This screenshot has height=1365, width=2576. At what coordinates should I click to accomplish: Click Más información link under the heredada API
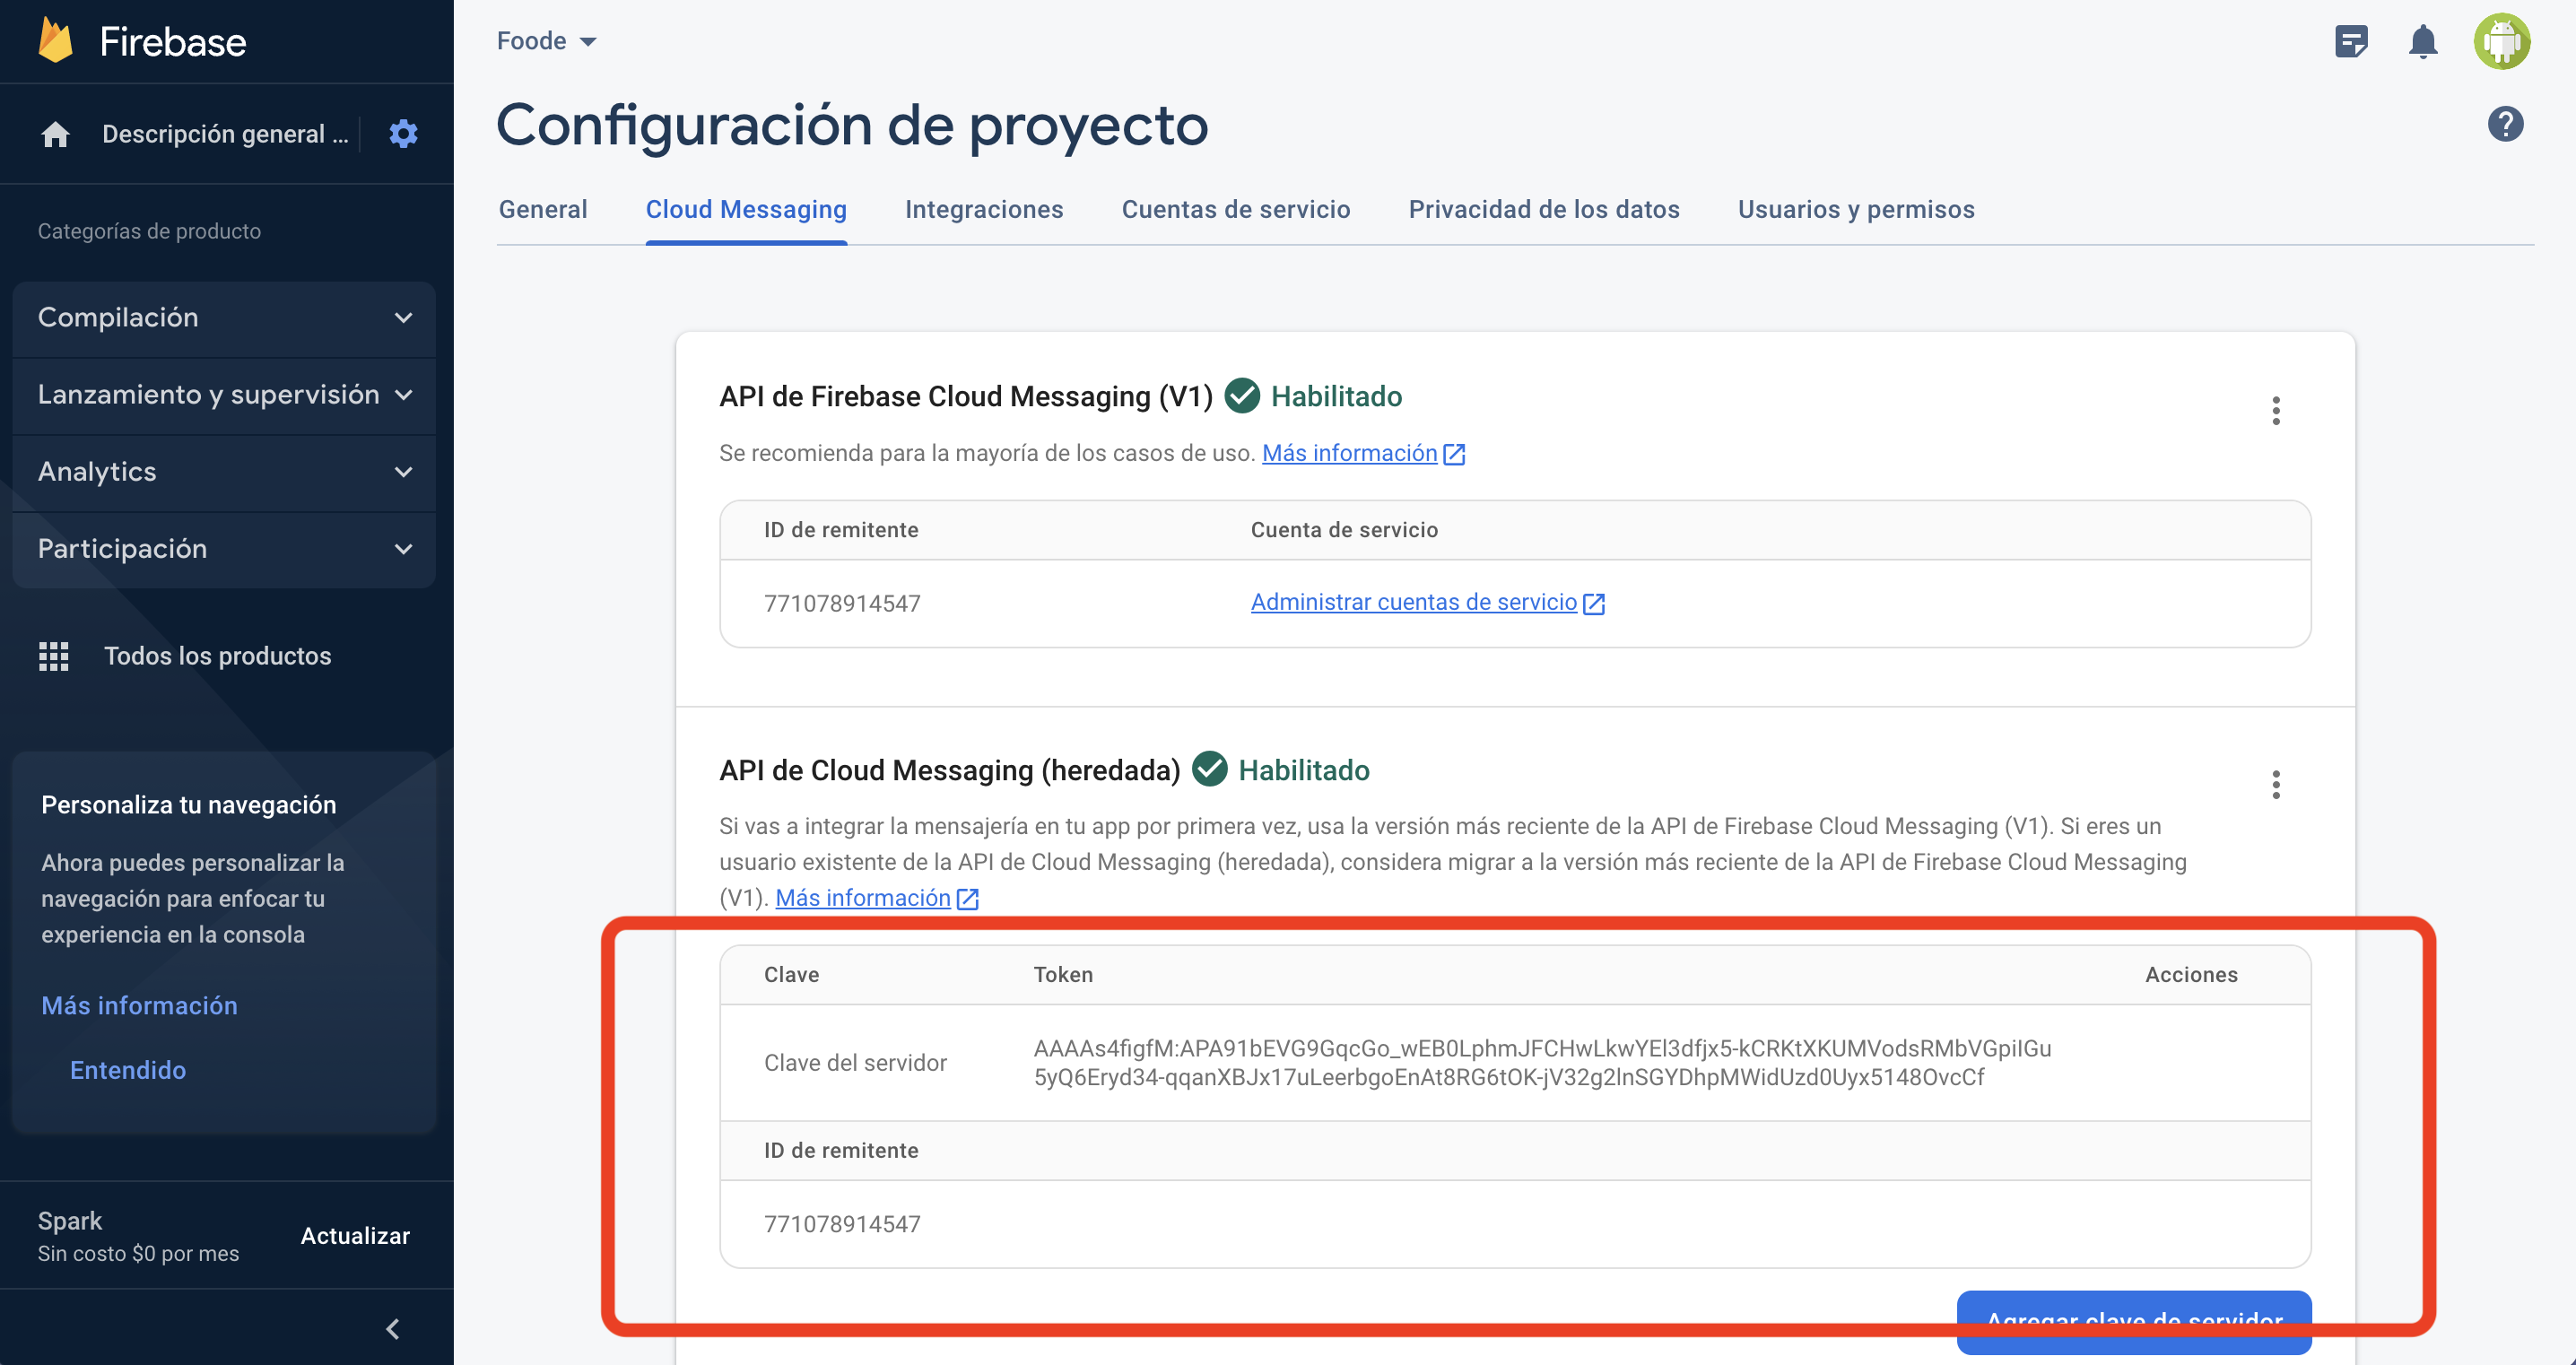pos(863,898)
